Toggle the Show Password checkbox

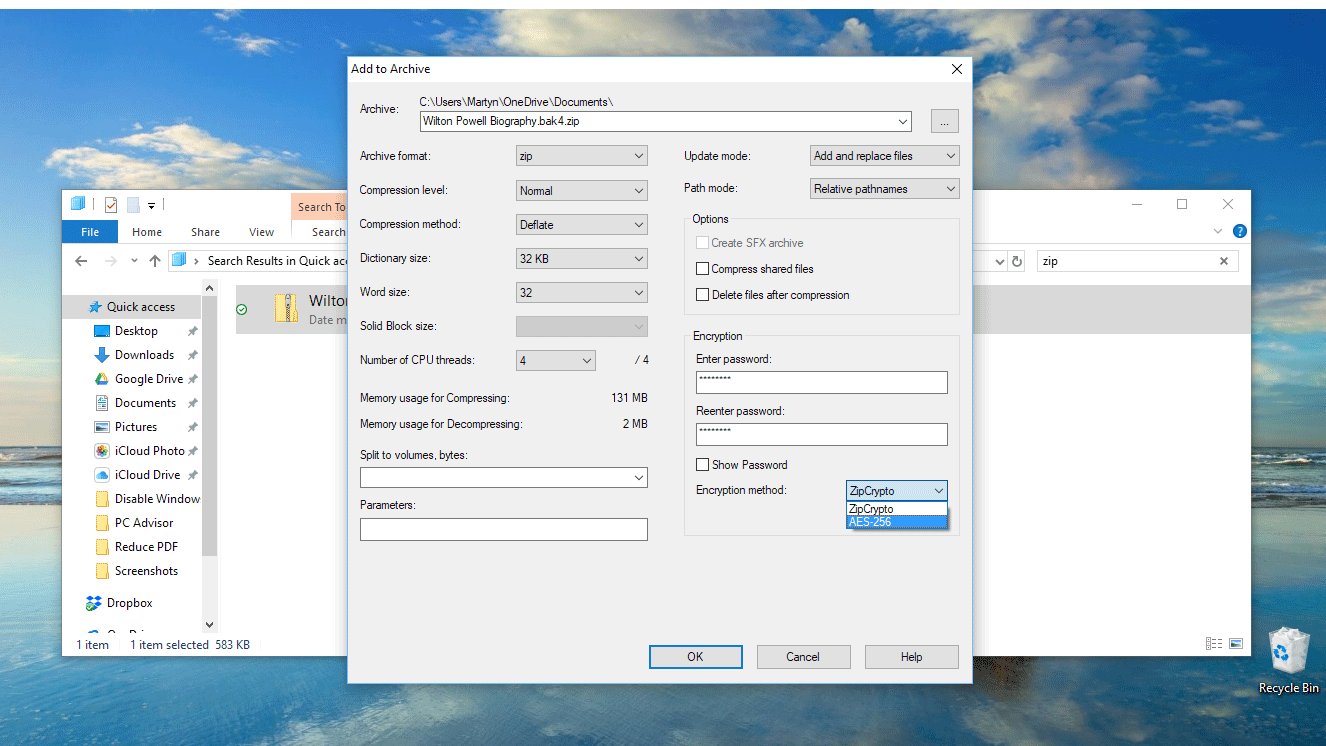coord(703,465)
